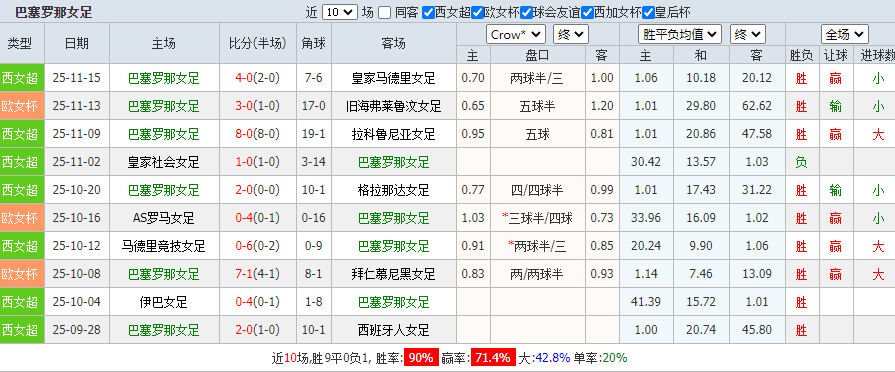Image resolution: width=895 pixels, height=372 pixels.
Task: Click the 五球半 handicap value
Action: click(537, 106)
